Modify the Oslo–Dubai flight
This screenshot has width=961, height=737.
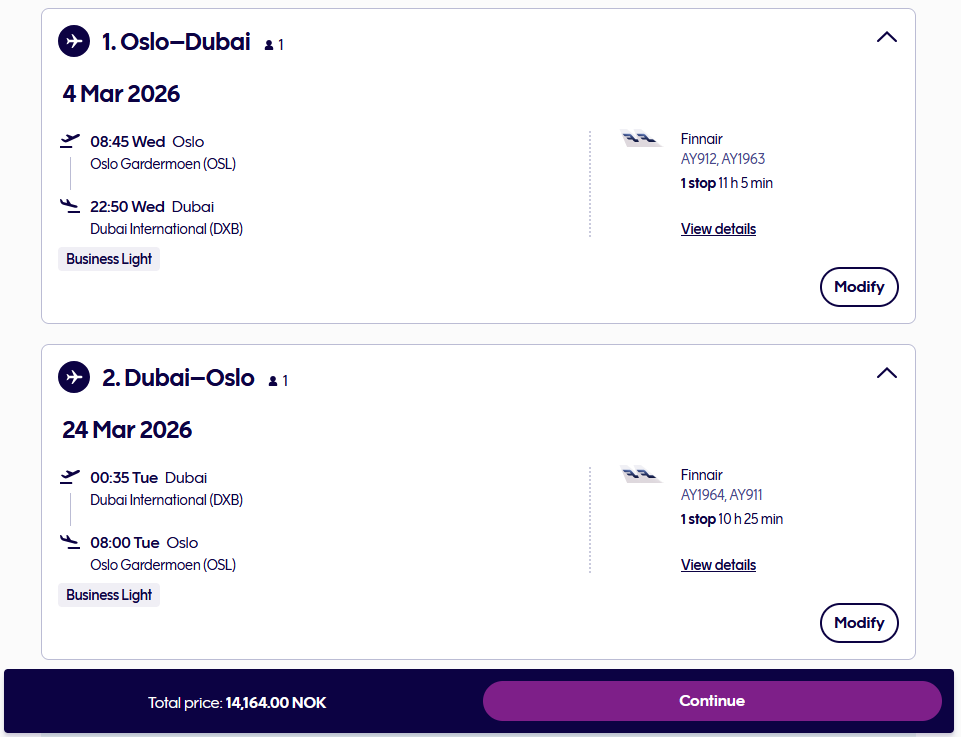858,286
